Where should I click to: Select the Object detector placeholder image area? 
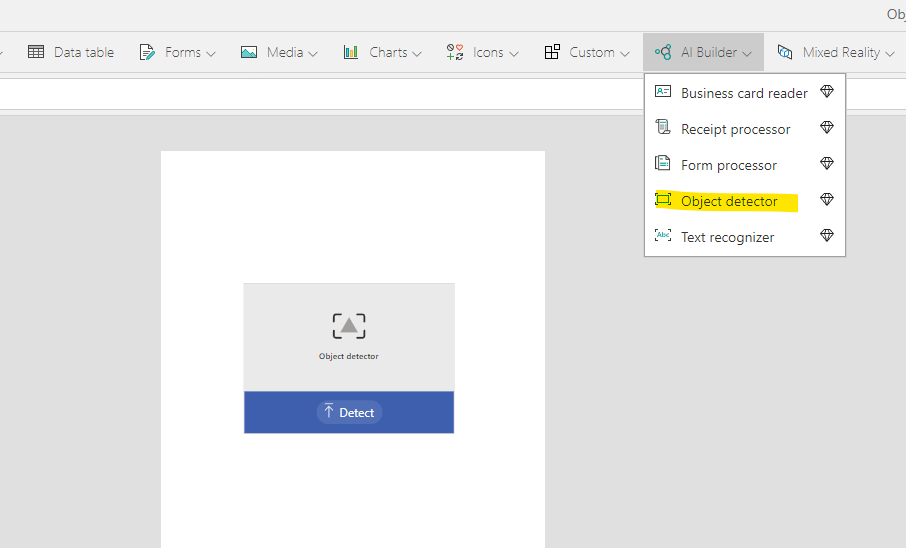coord(349,337)
